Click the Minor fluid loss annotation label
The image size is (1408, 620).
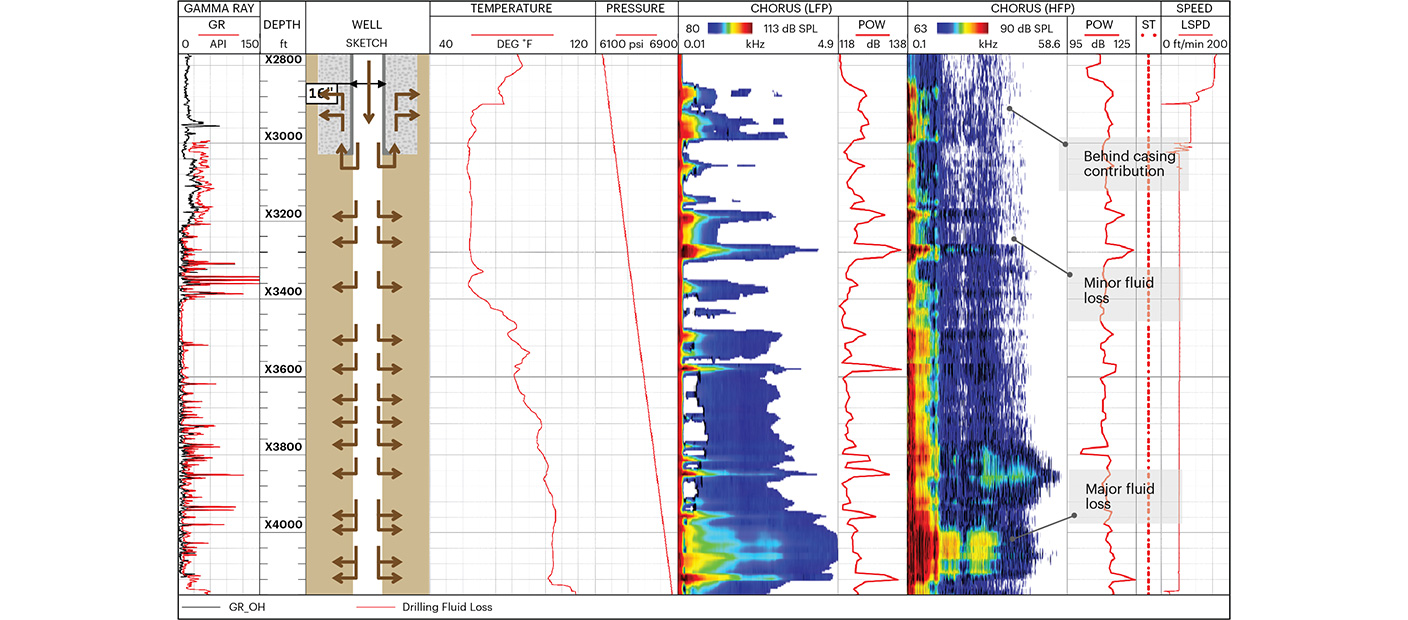1118,291
